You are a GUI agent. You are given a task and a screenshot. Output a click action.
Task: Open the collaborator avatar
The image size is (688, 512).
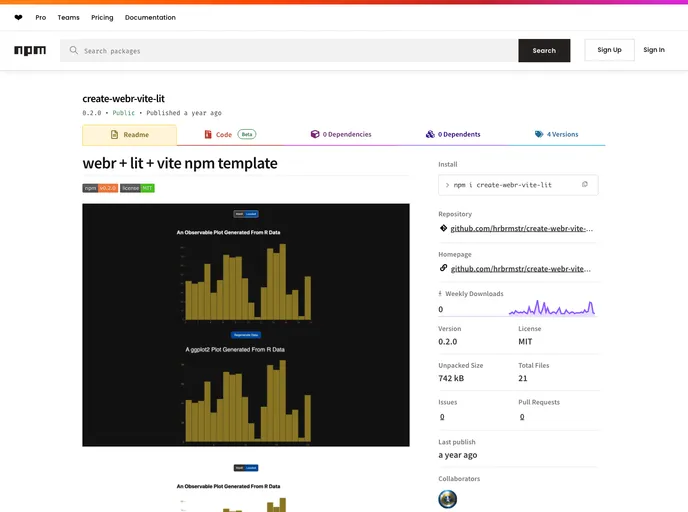pyautogui.click(x=448, y=499)
